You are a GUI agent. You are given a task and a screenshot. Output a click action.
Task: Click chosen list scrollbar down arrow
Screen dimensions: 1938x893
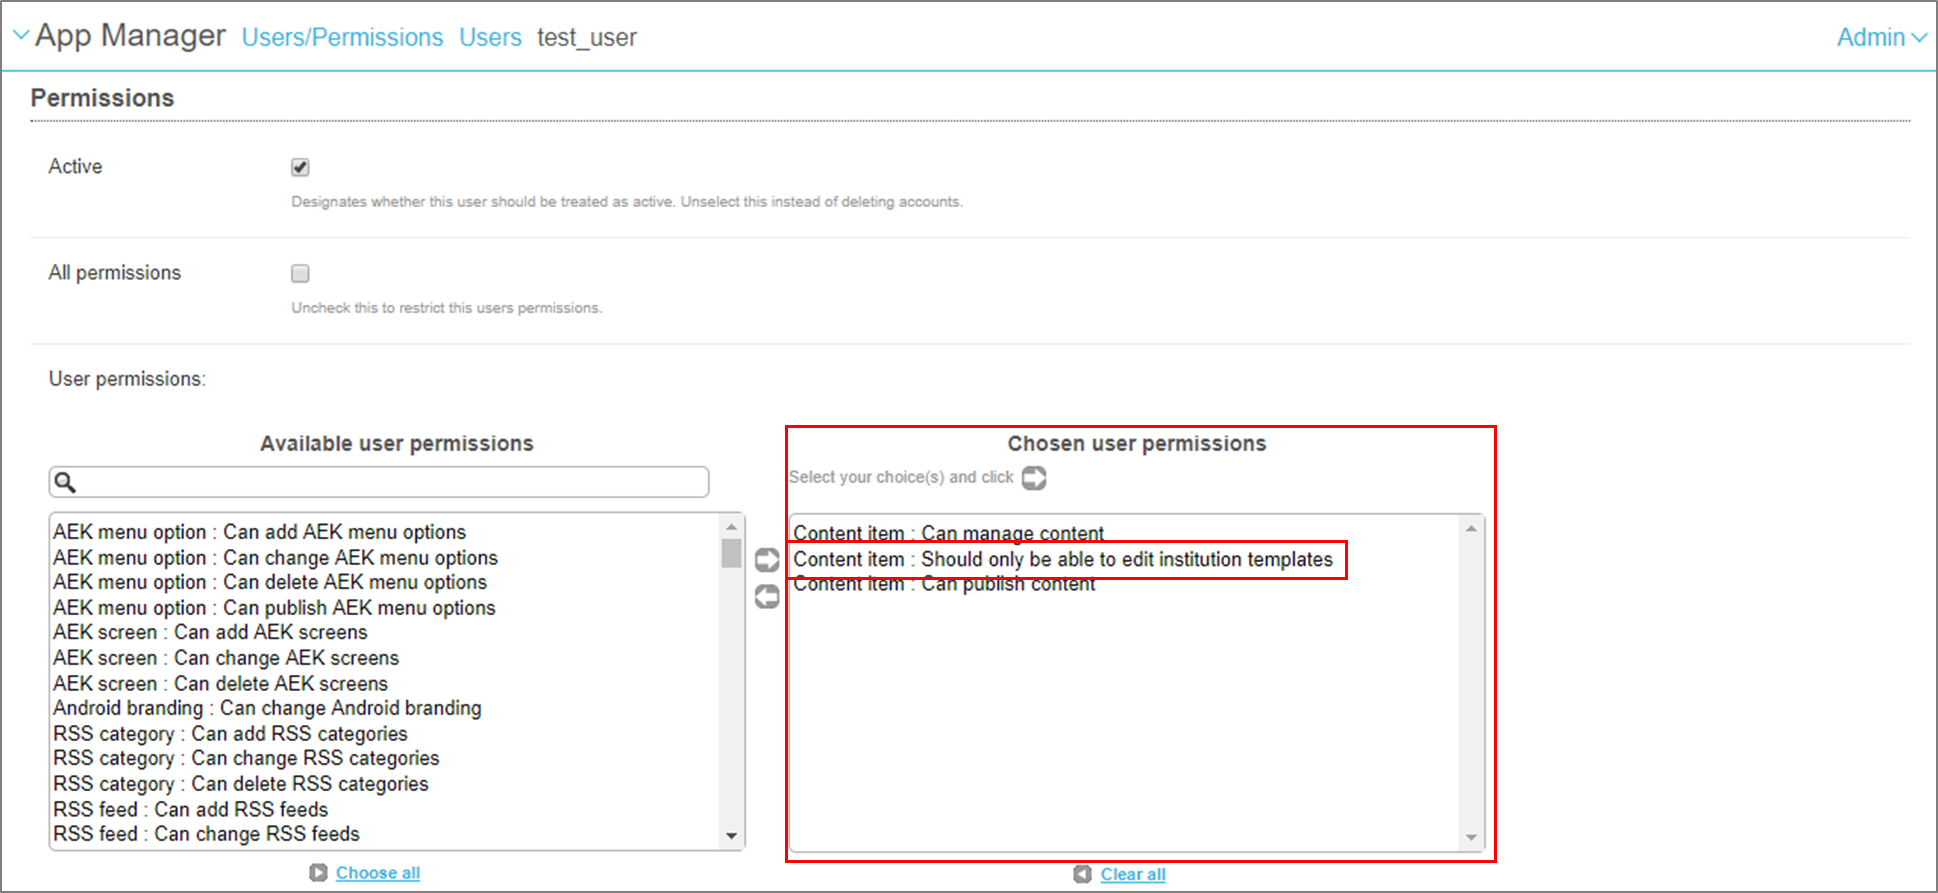[1471, 838]
